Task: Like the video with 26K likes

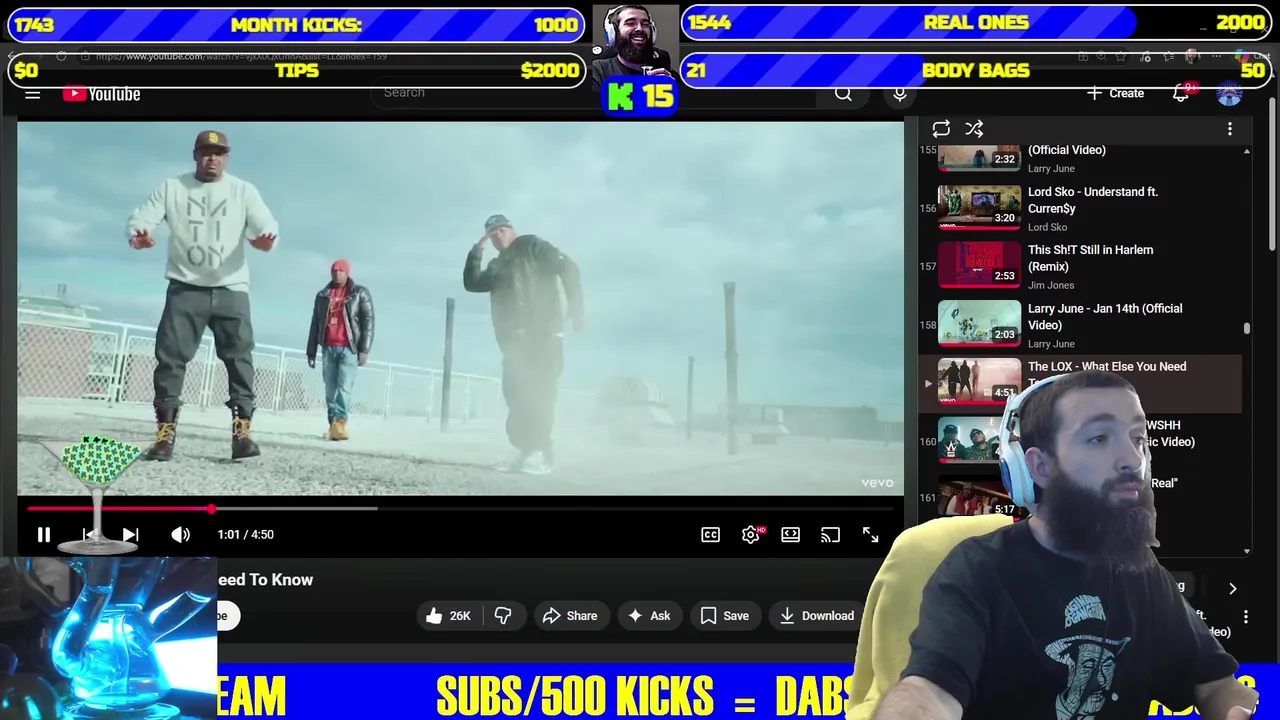Action: point(448,616)
